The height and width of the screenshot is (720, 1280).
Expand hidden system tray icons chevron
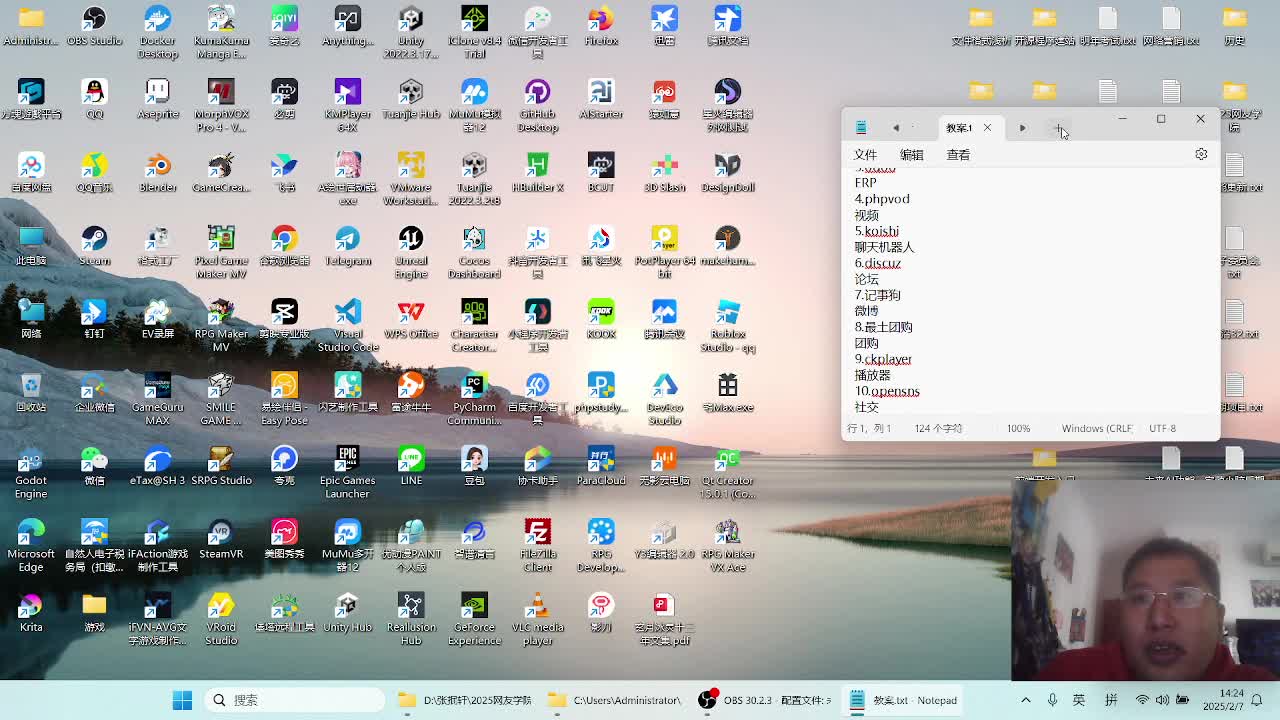click(x=1025, y=700)
